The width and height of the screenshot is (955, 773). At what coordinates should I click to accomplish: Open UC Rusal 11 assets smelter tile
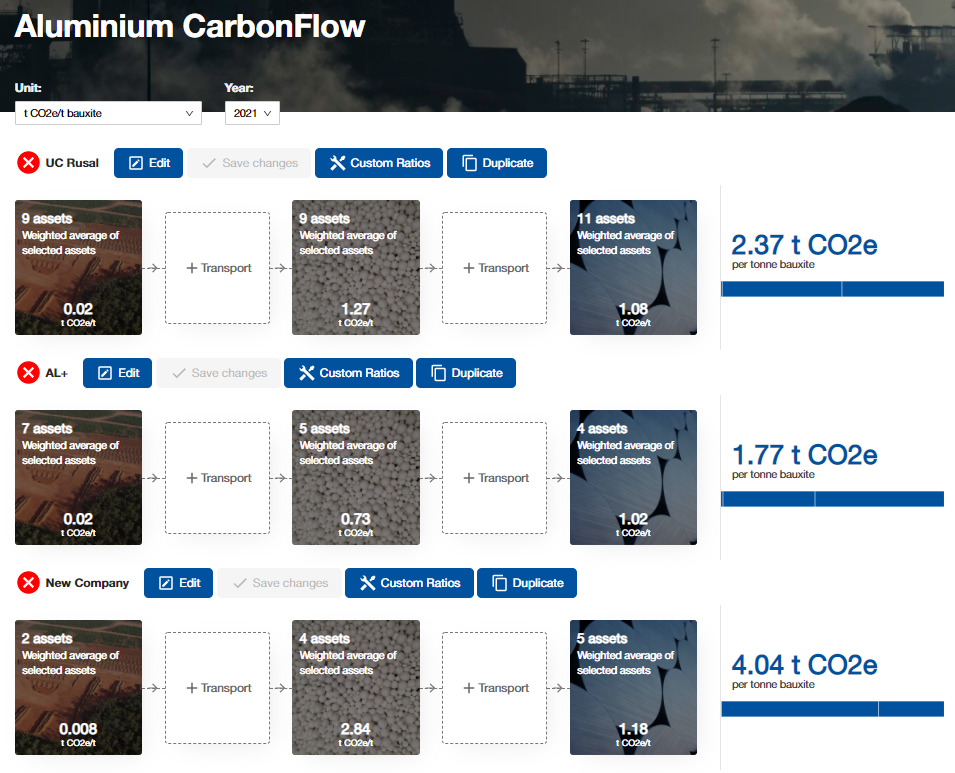point(633,267)
